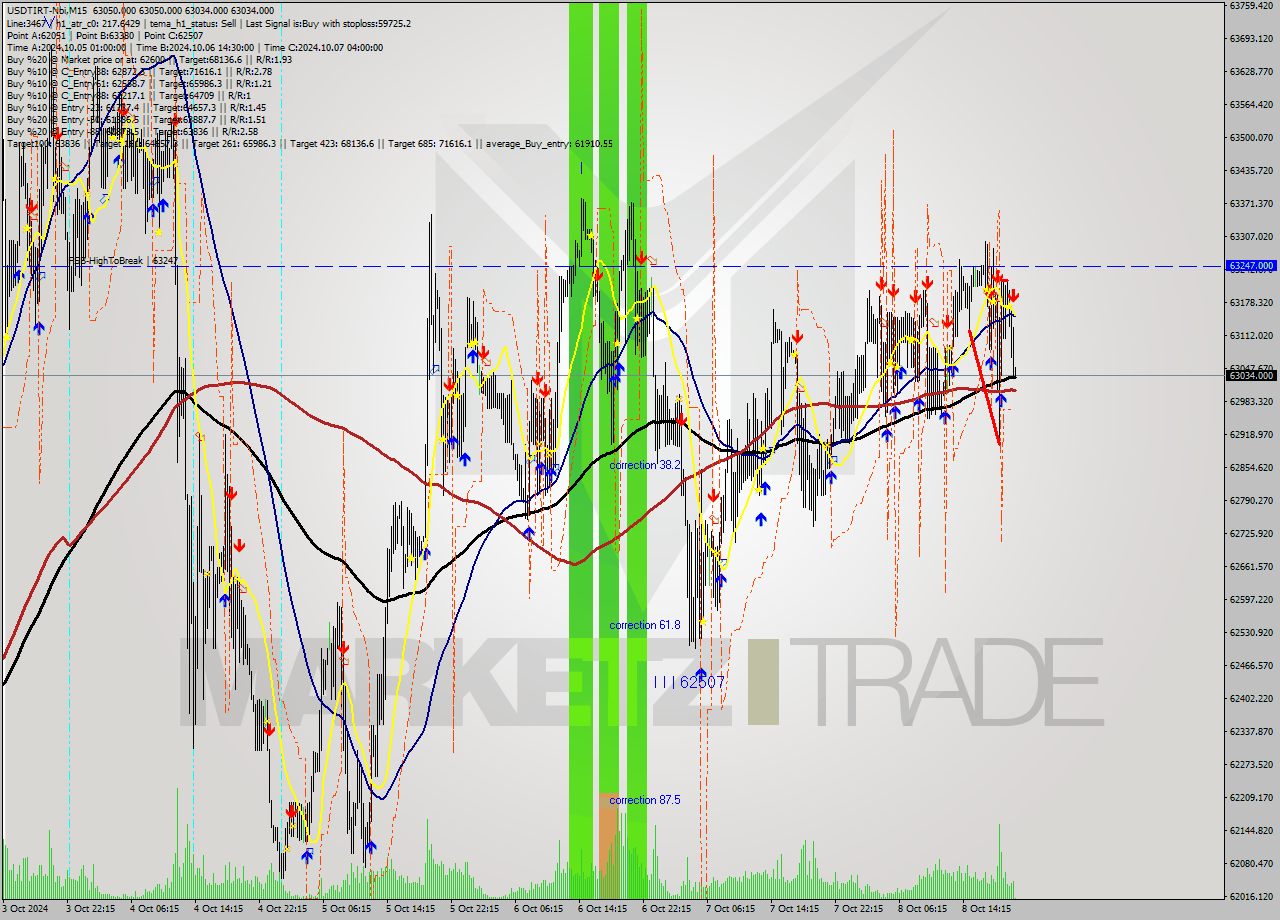1280x920 pixels.
Task: Click the '5 Oct 22:15' time axis label
Action: pyautogui.click(x=475, y=909)
